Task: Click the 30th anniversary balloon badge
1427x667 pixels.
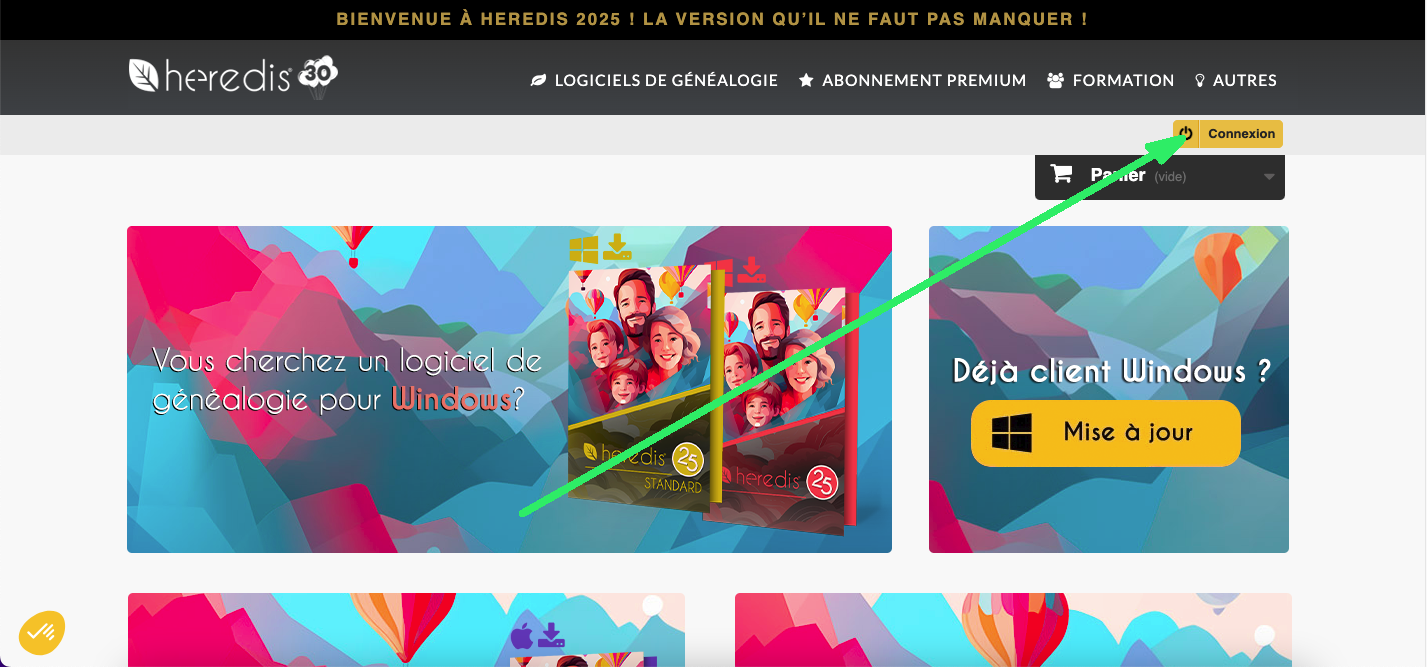Action: pos(318,76)
